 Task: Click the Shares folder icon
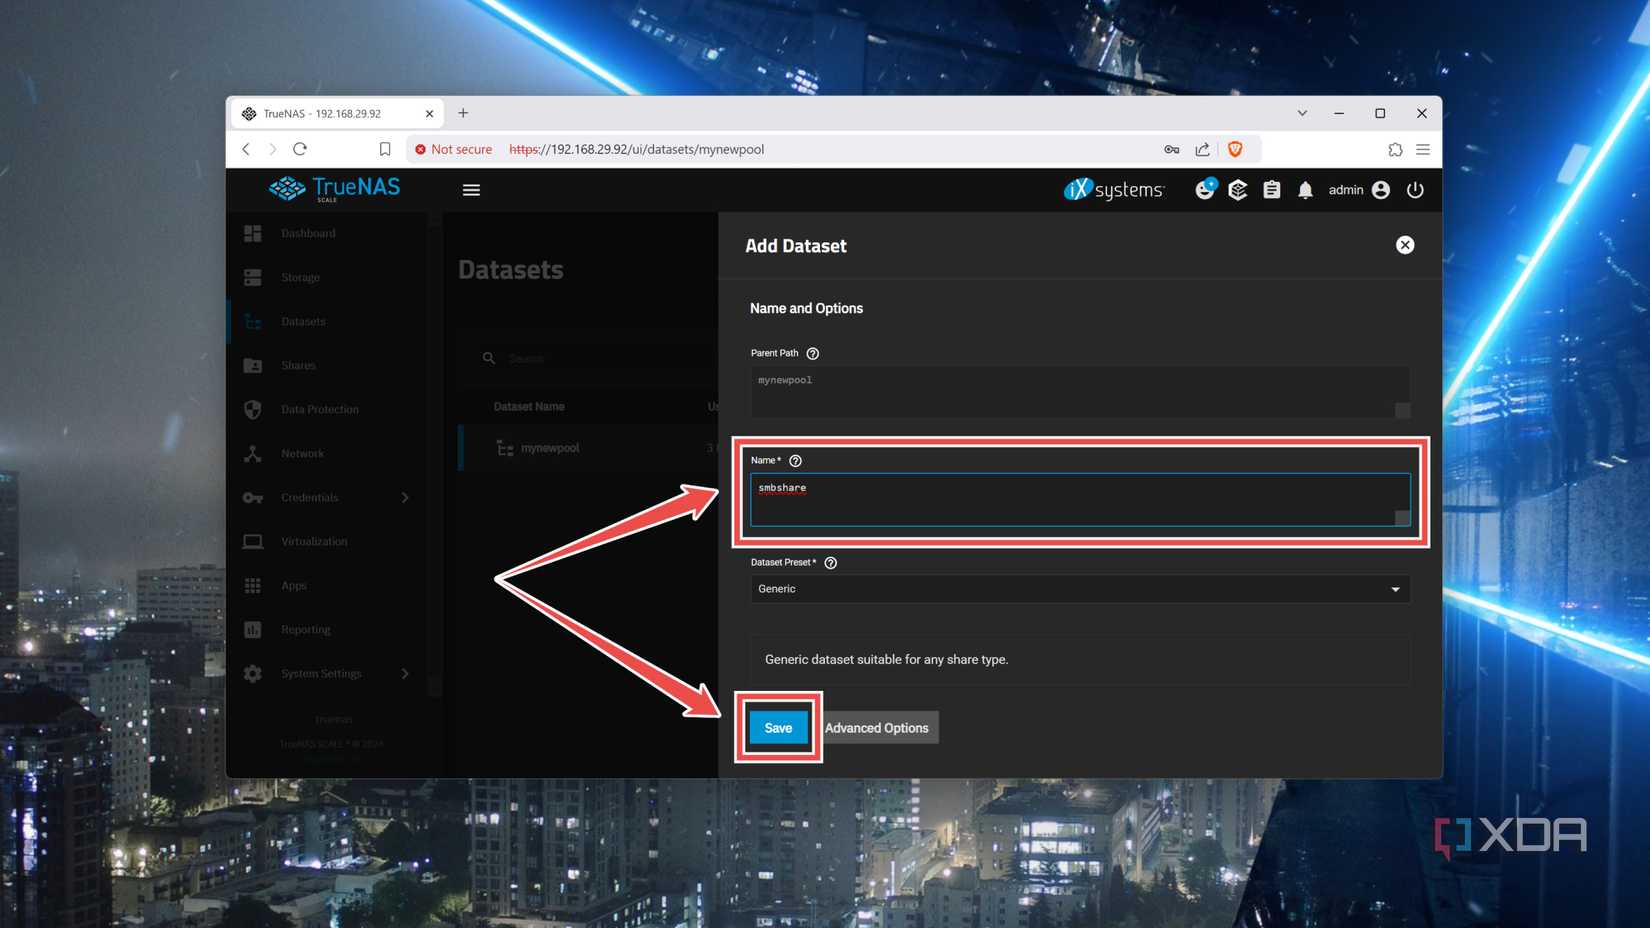pos(253,365)
